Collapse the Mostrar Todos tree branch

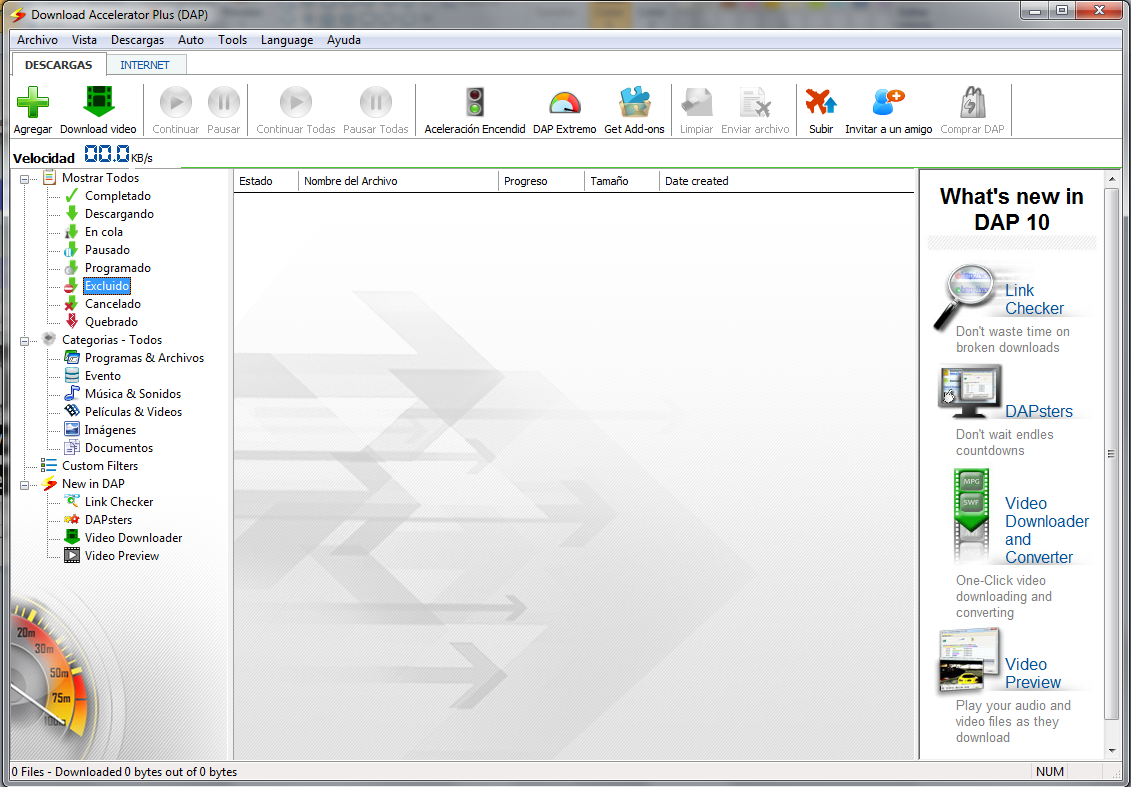coord(22,177)
